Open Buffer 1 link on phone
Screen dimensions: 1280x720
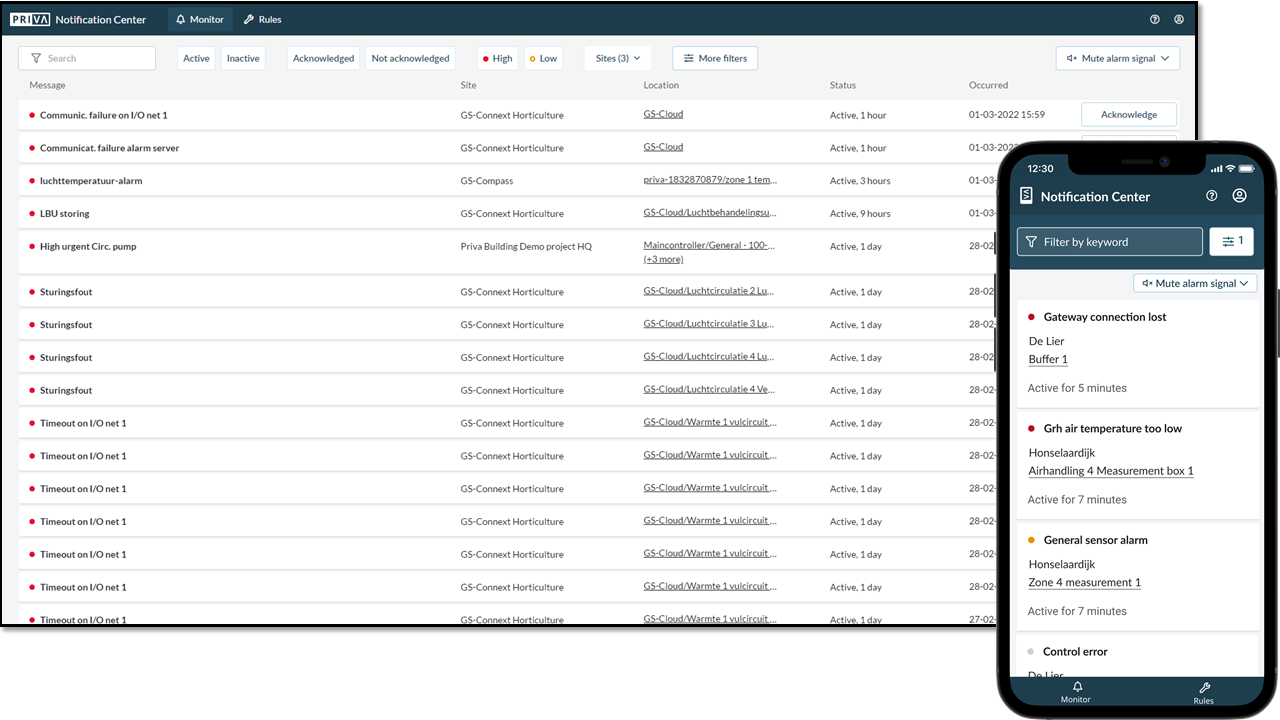[x=1048, y=359]
